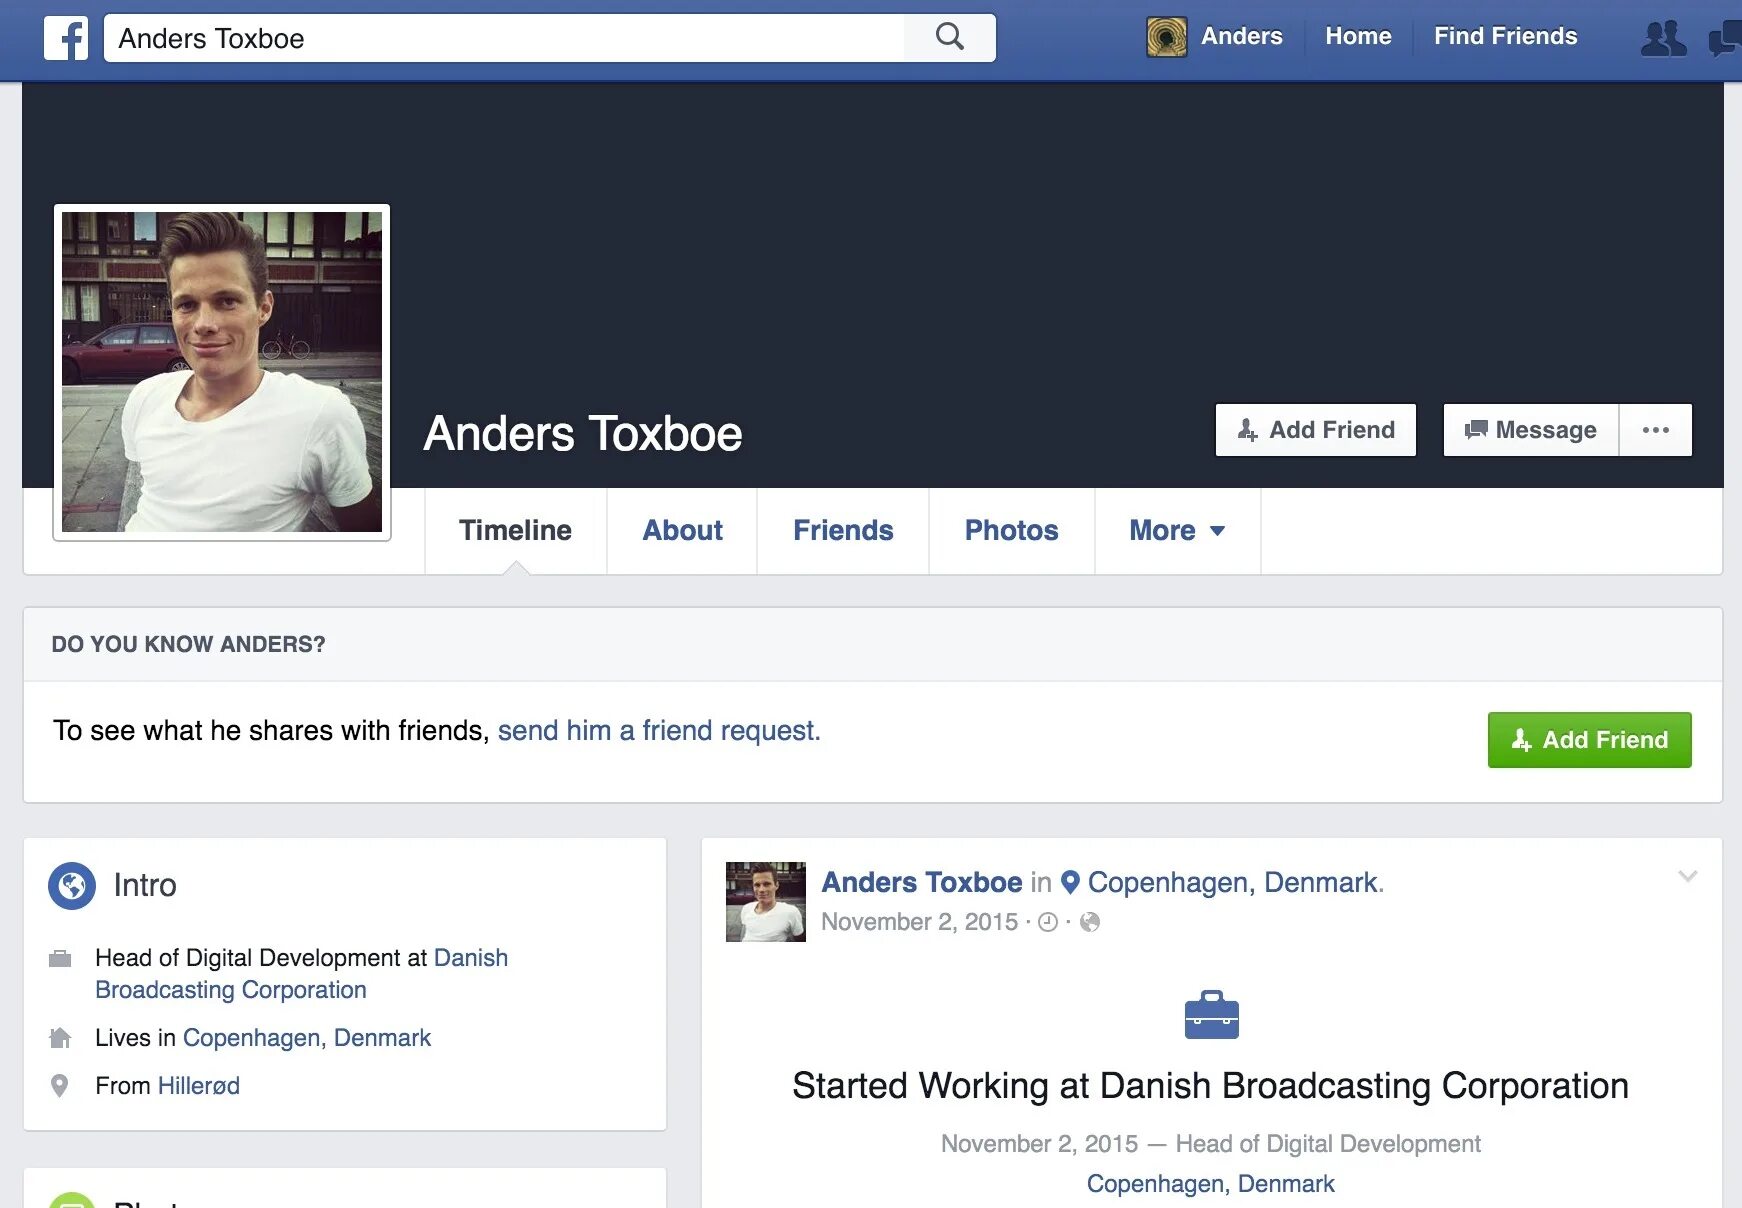Click the public globe icon under post date

(1090, 922)
